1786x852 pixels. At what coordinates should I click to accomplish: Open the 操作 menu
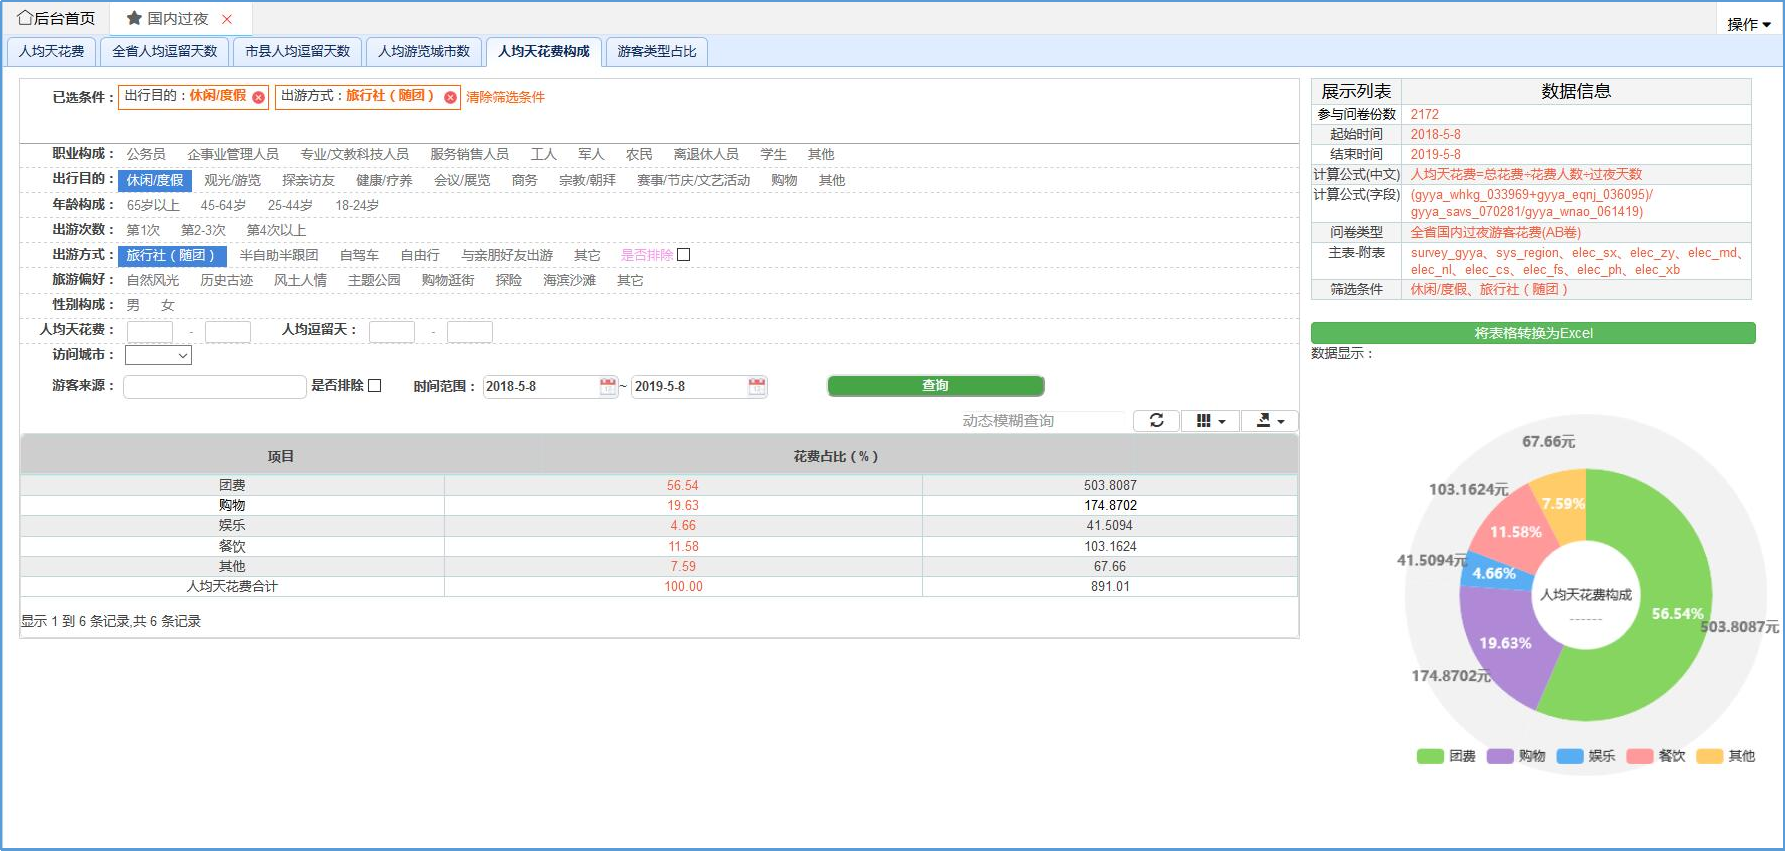click(1748, 24)
